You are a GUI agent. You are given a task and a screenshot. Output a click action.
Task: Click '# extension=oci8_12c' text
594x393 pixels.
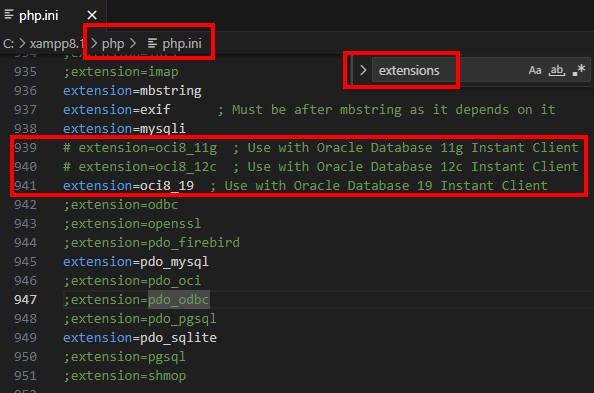[140, 167]
